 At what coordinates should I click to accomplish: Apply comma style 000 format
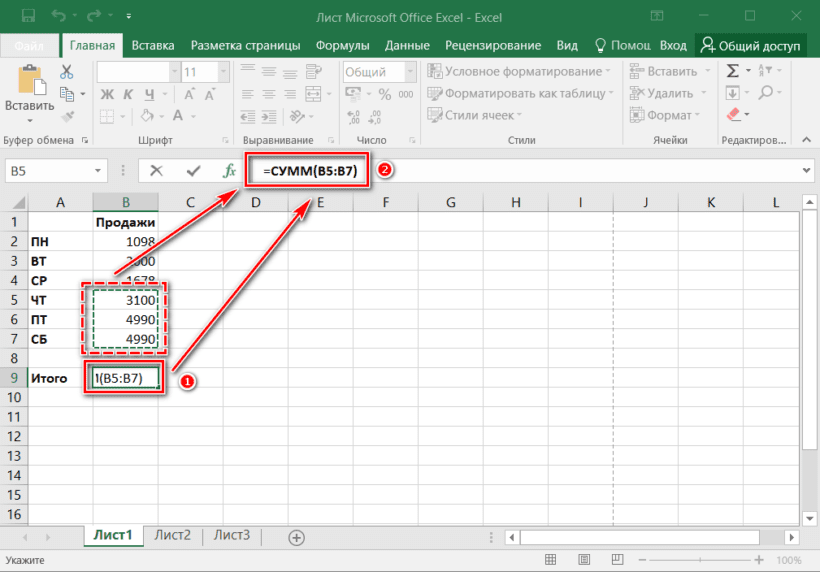(x=406, y=95)
